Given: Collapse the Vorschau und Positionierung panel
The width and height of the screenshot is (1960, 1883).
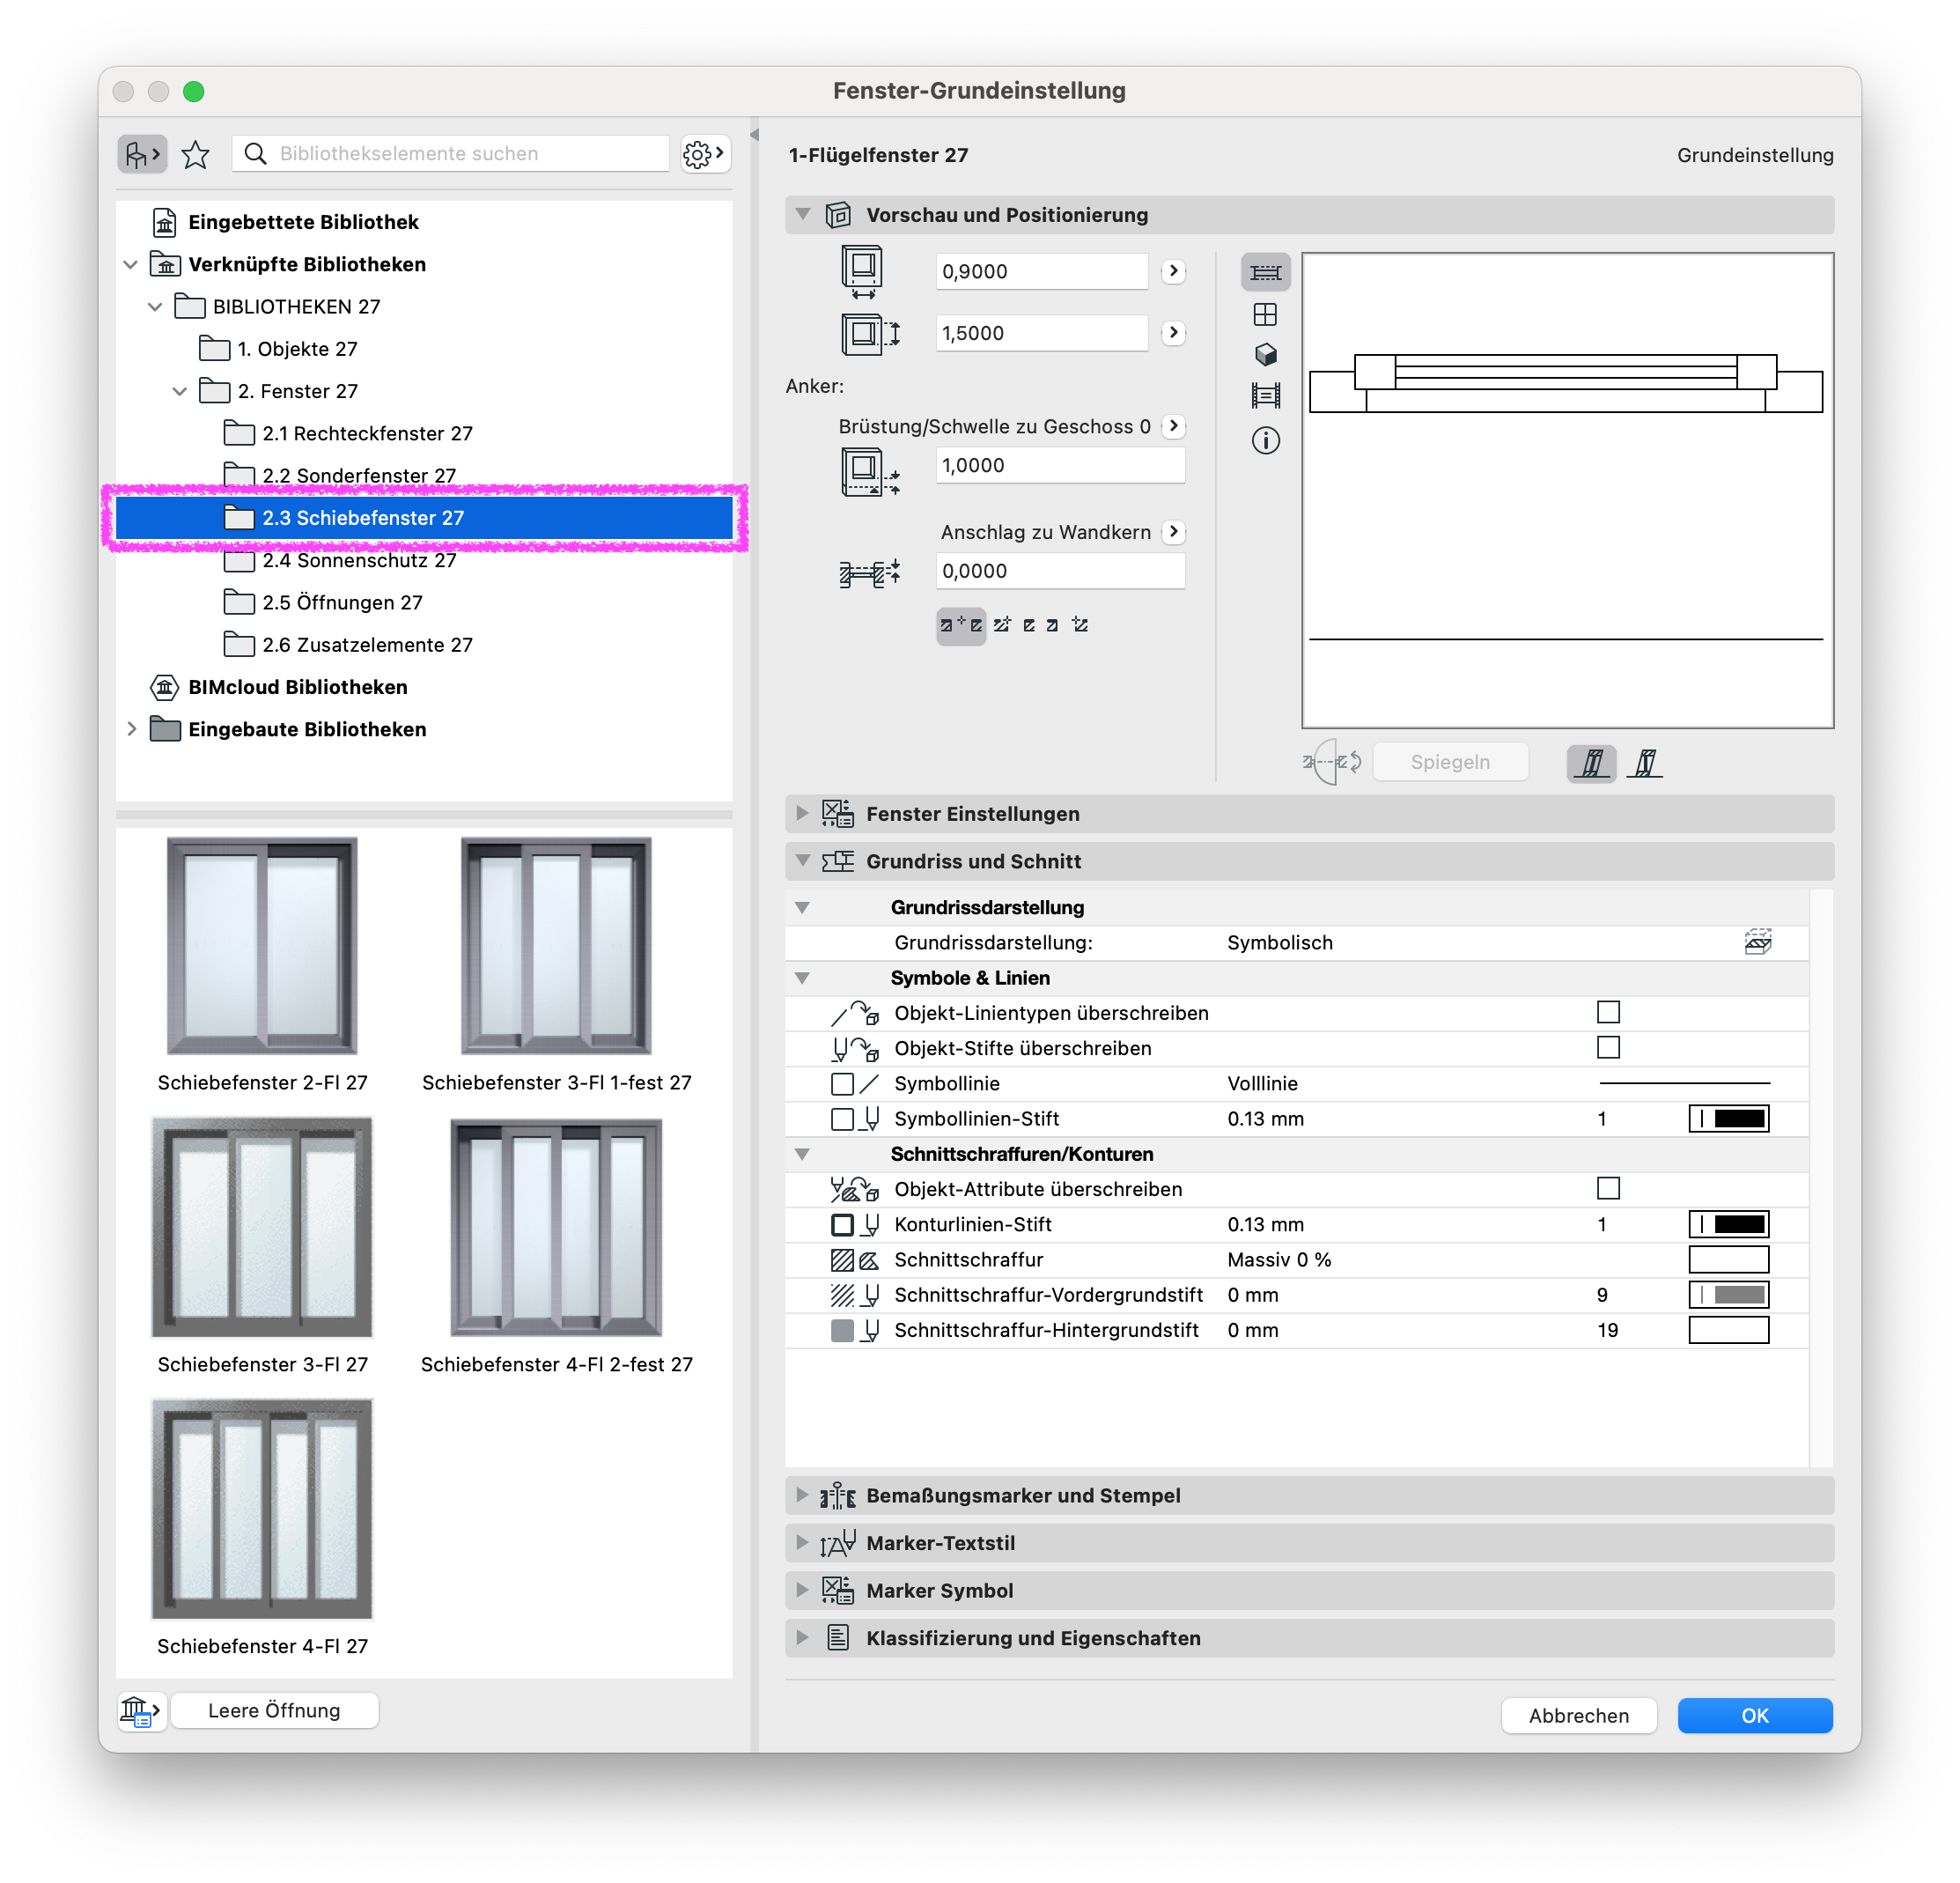Looking at the screenshot, I should coord(802,214).
